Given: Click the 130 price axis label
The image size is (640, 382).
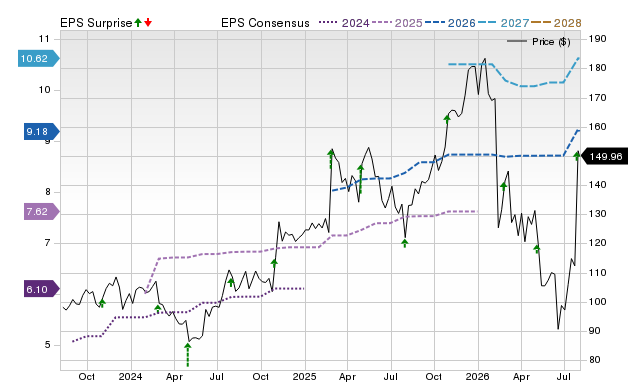Looking at the screenshot, I should [x=598, y=214].
